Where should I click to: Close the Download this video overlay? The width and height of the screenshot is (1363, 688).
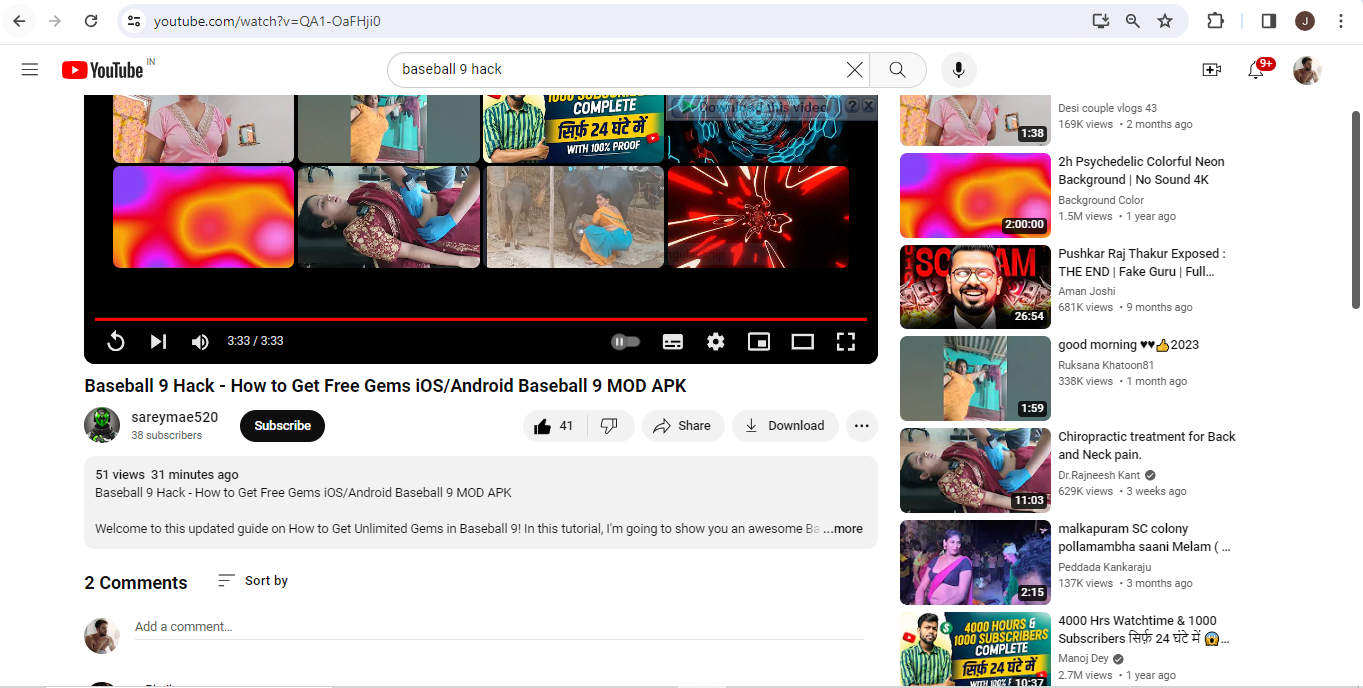(868, 106)
